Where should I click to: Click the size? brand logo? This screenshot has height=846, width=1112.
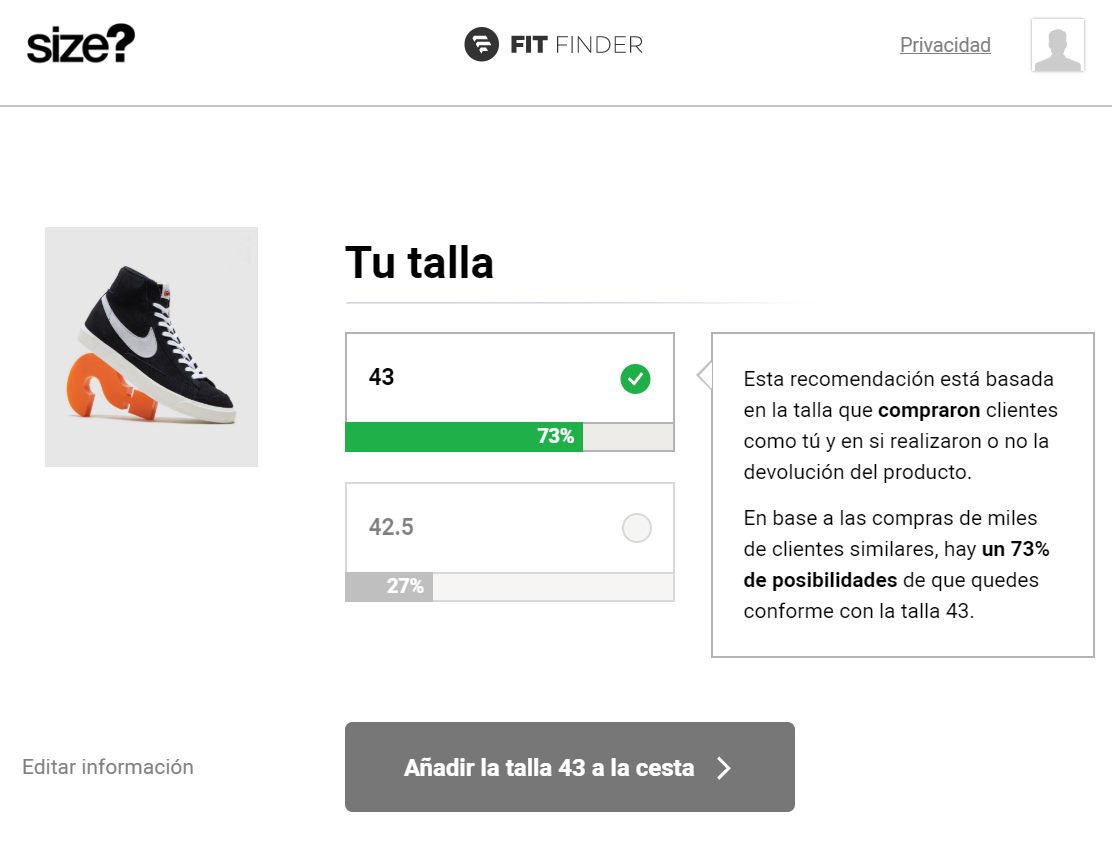(81, 44)
